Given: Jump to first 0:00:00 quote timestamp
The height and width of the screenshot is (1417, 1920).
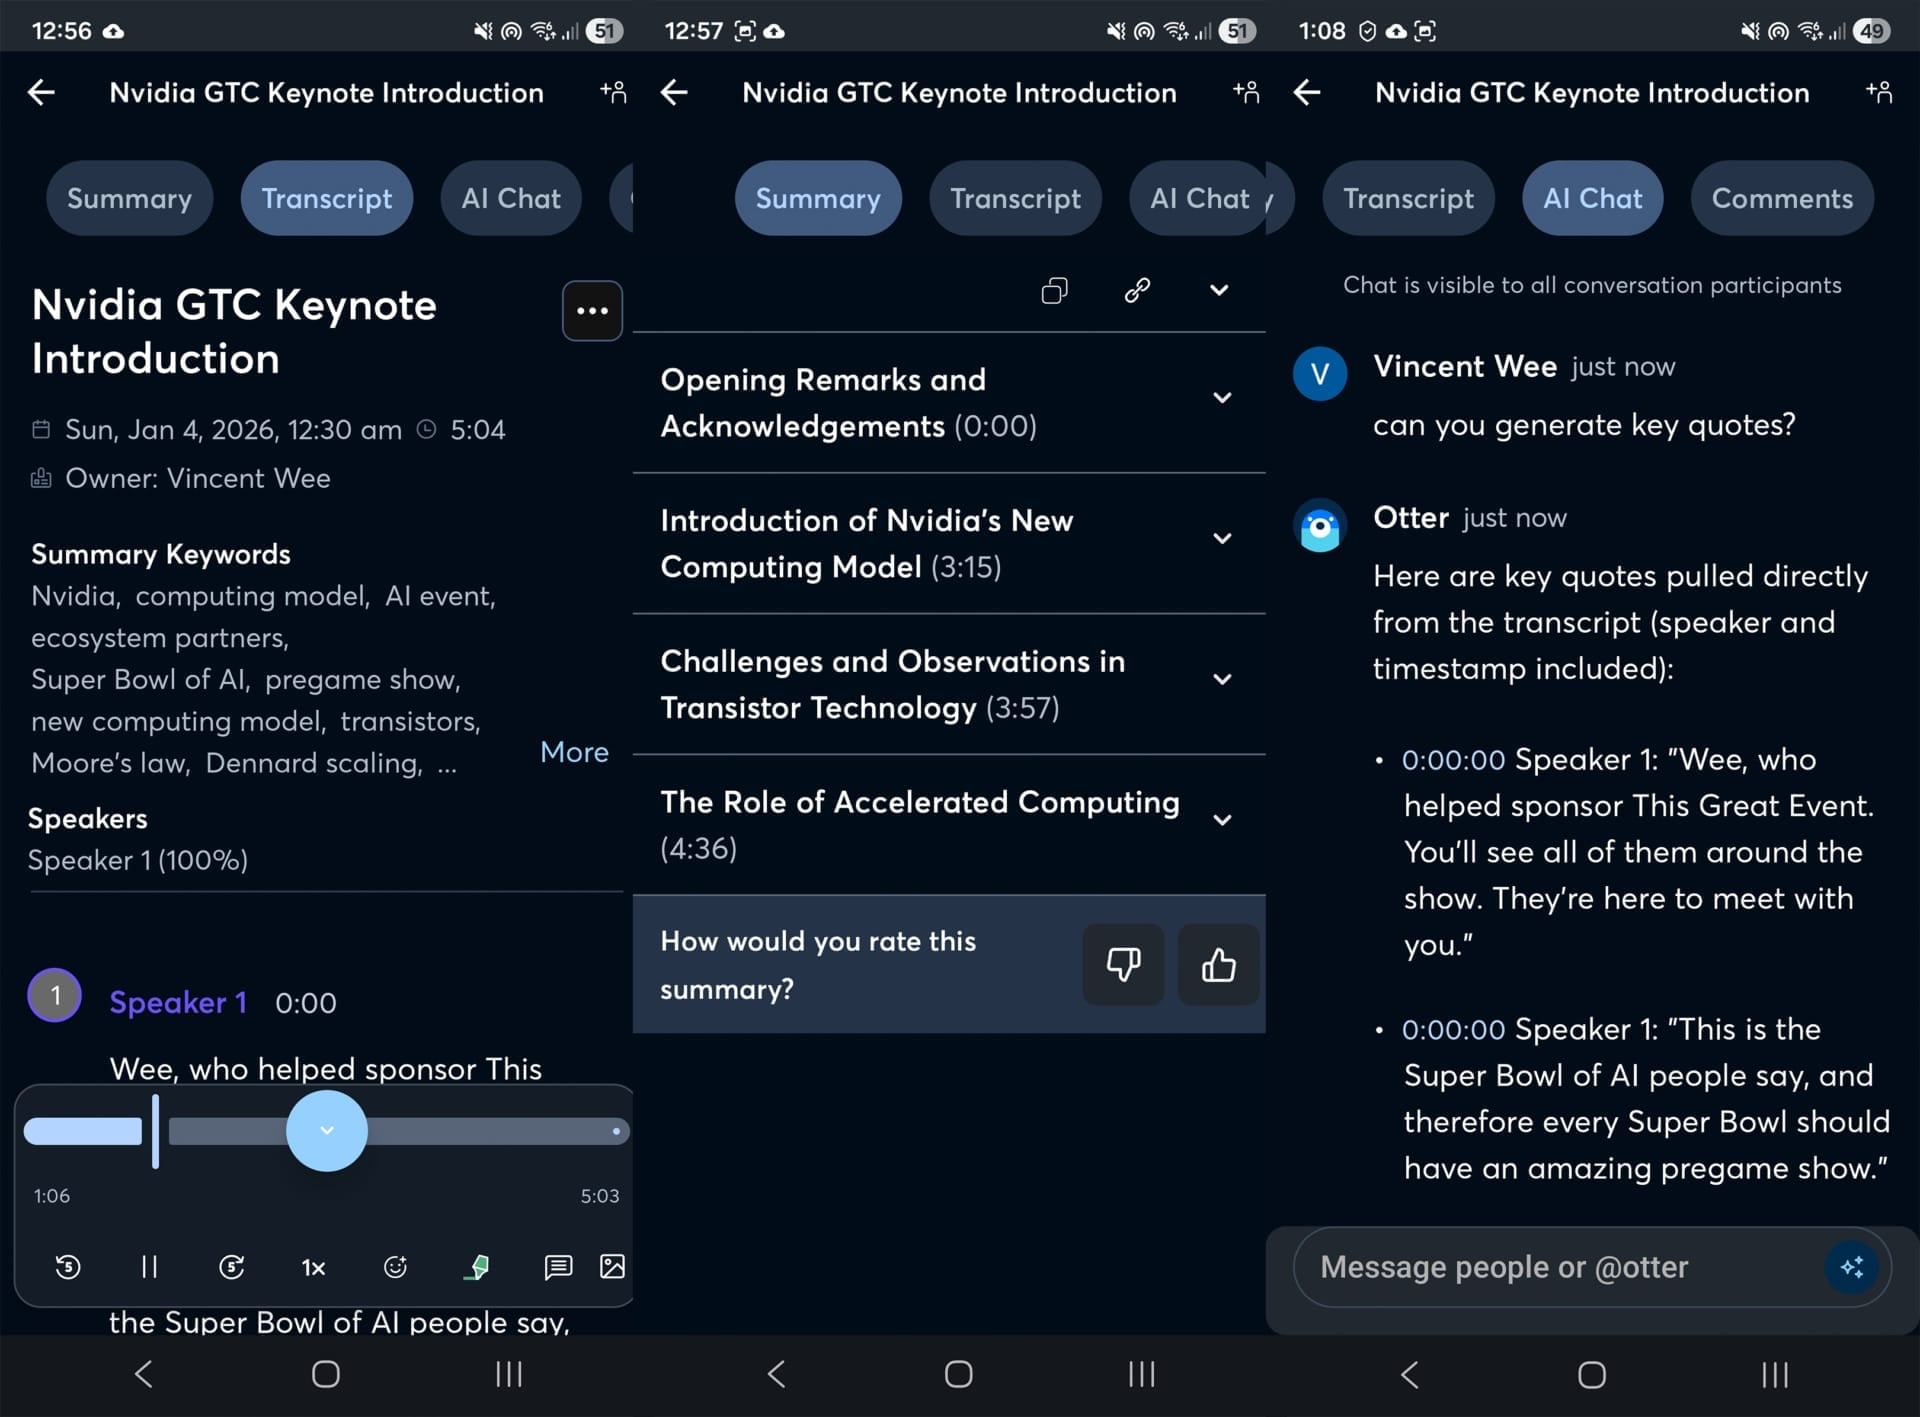Looking at the screenshot, I should point(1453,760).
